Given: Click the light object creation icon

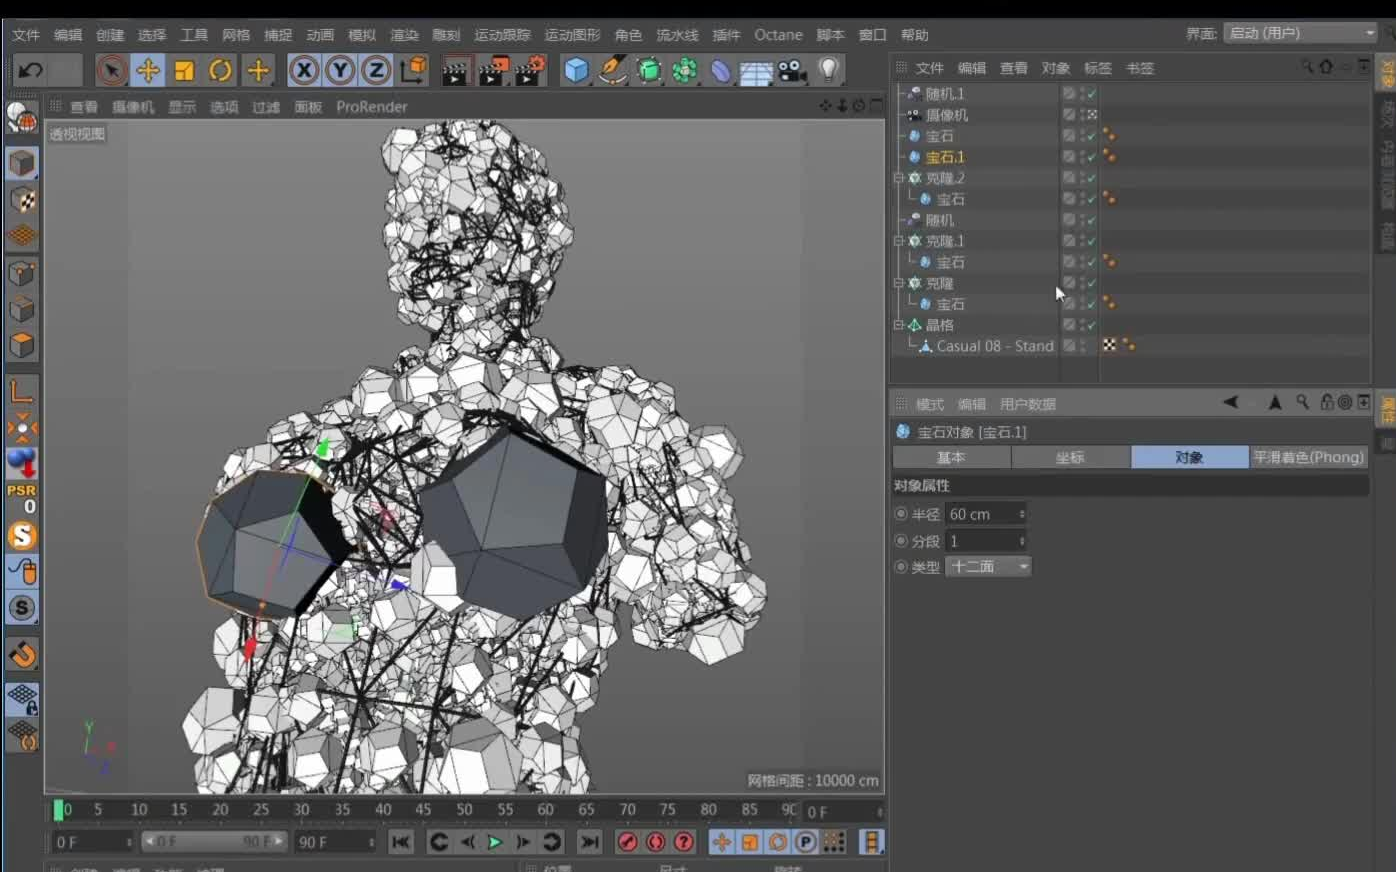Looking at the screenshot, I should [x=825, y=70].
